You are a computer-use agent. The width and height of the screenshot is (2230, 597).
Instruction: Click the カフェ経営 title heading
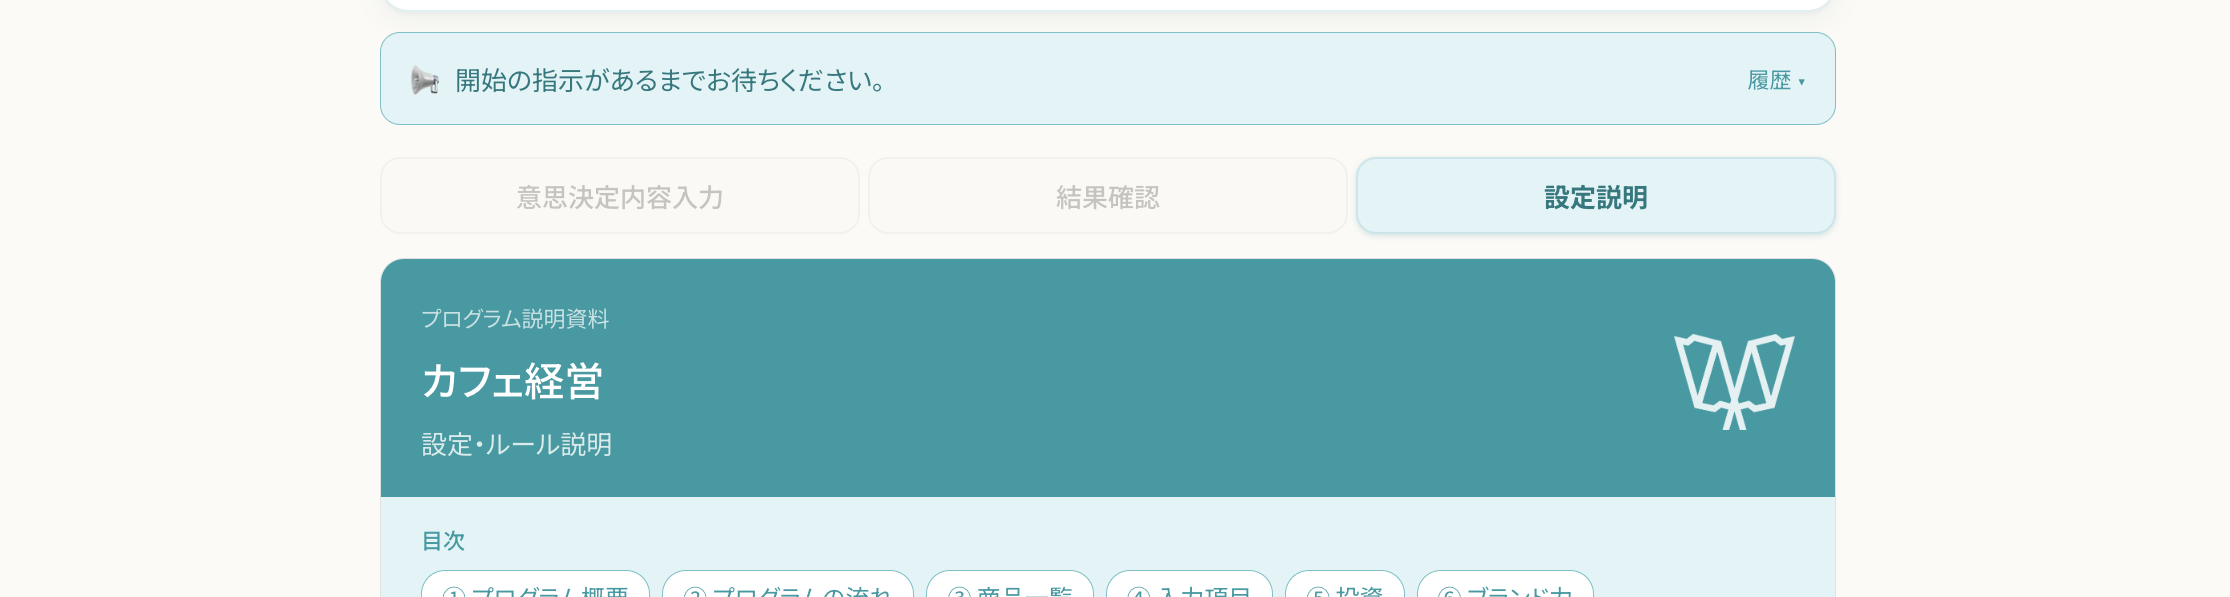512,381
